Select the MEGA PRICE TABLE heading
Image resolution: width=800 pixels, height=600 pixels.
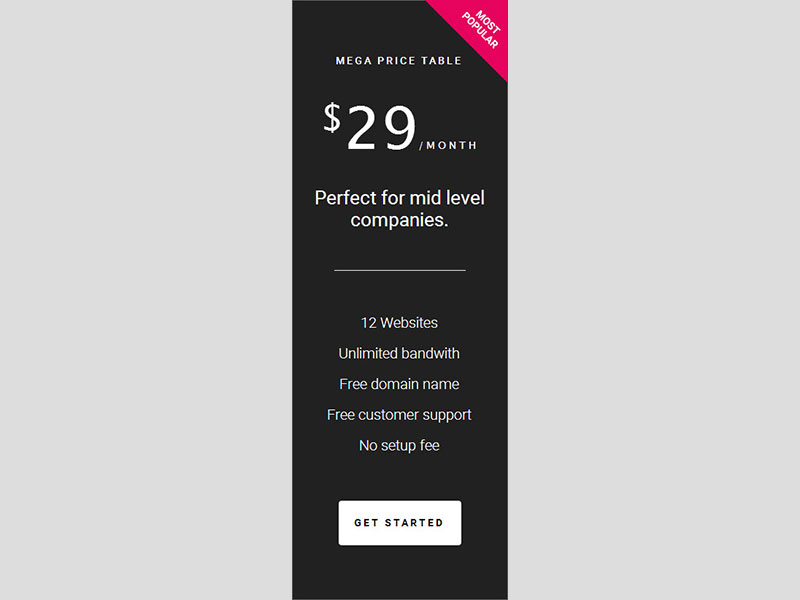tap(399, 61)
